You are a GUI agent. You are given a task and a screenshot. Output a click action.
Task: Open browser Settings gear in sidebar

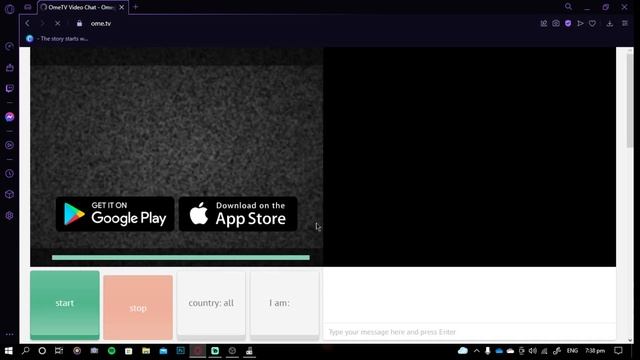9,216
